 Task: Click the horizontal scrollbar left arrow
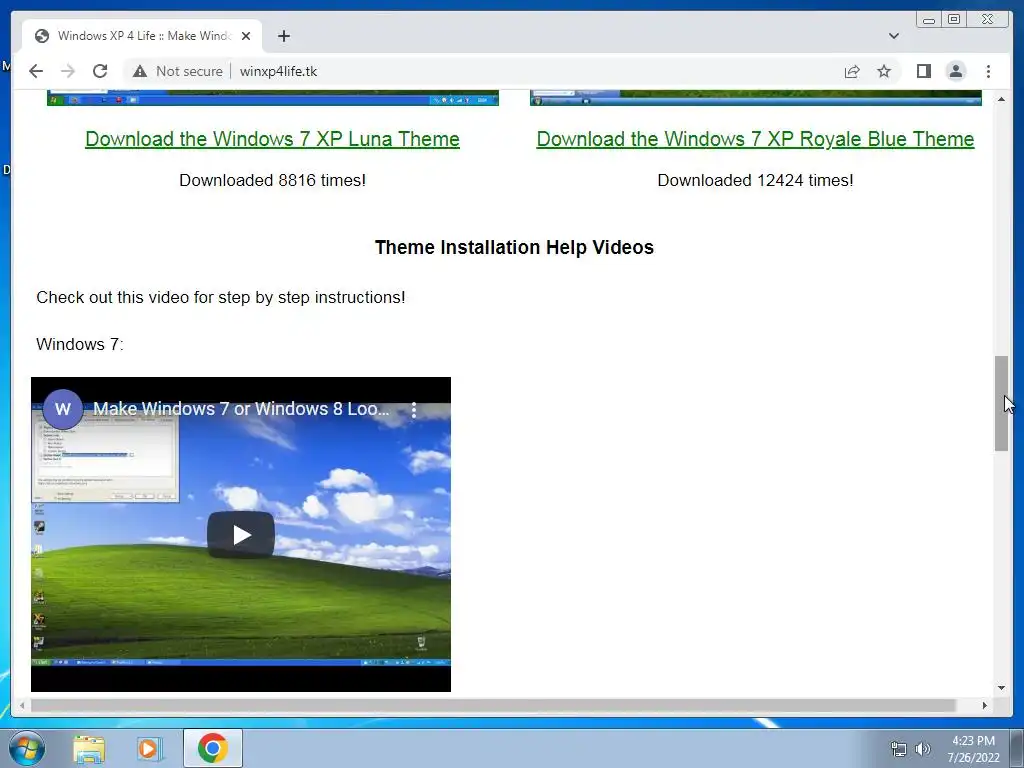pyautogui.click(x=22, y=705)
